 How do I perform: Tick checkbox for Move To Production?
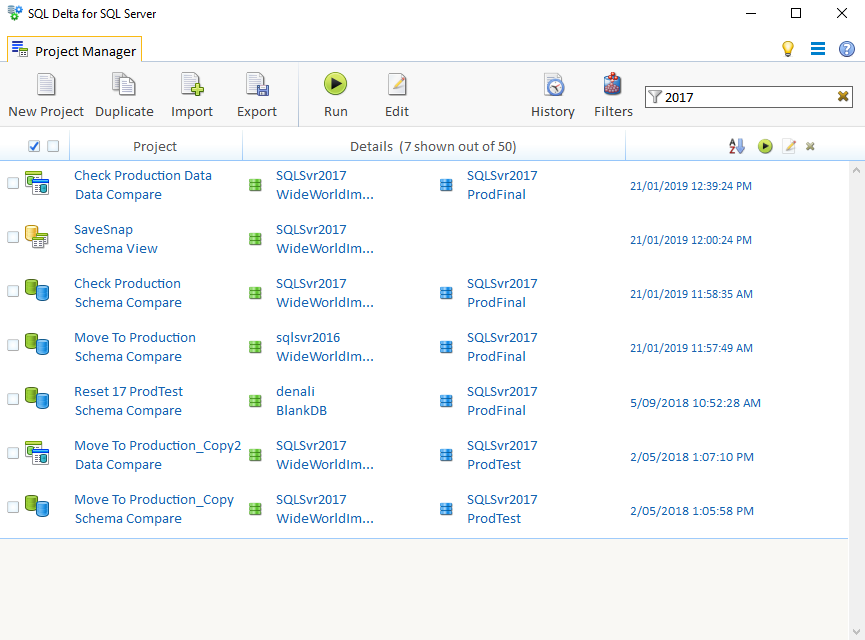coord(13,345)
